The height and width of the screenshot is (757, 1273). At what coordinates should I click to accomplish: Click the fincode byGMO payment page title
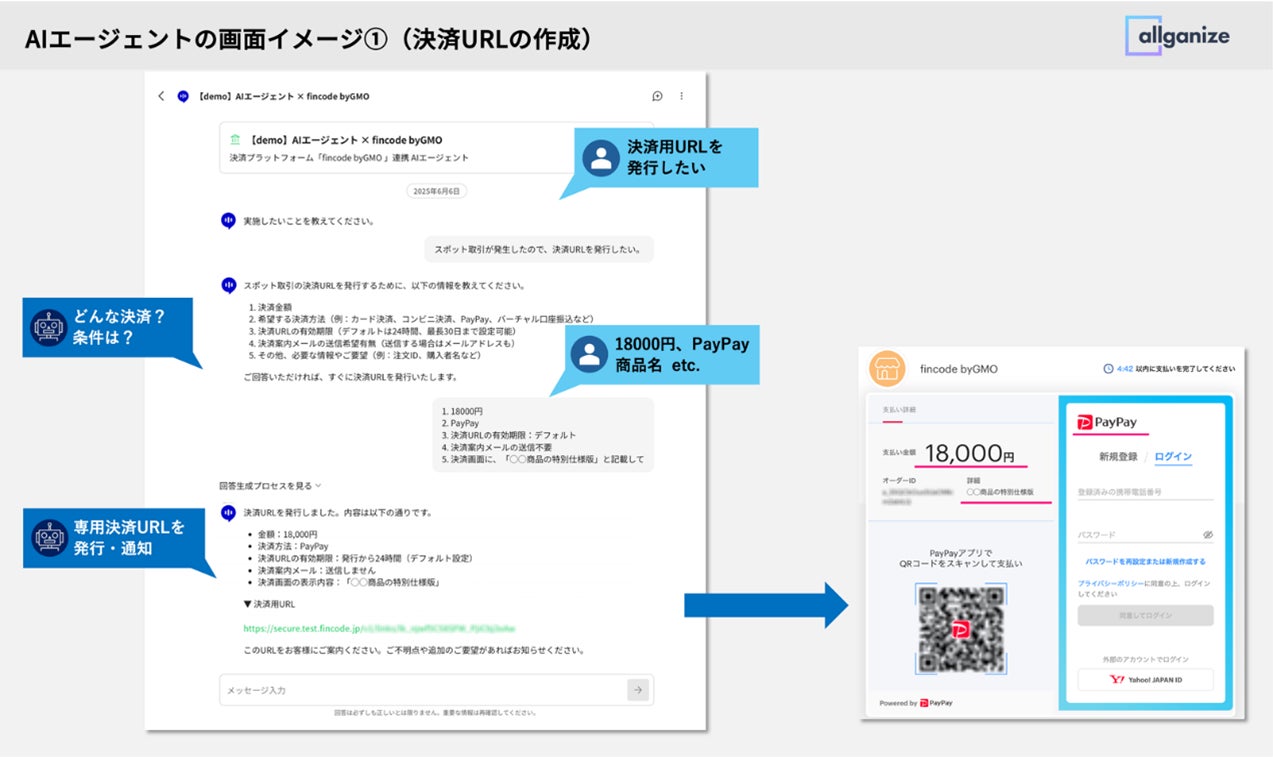[958, 369]
